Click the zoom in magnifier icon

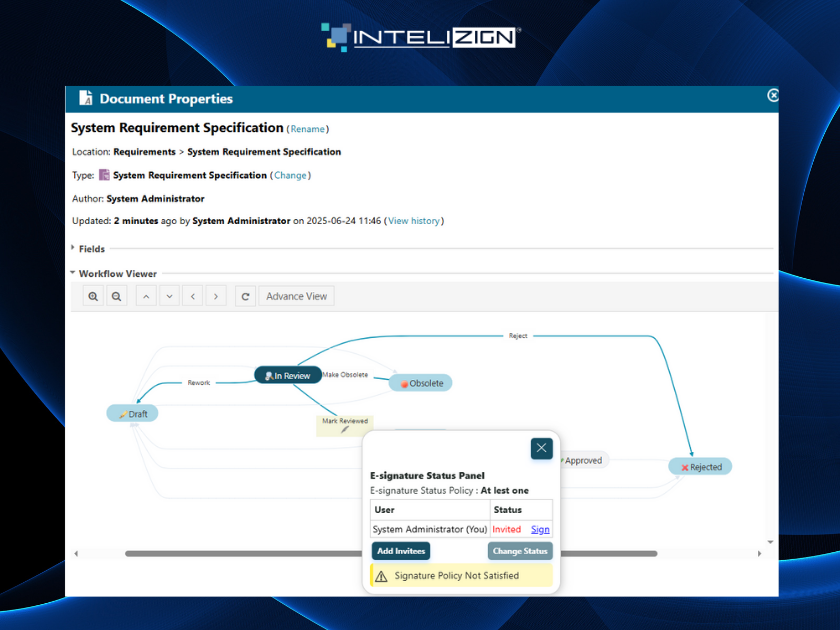93,296
